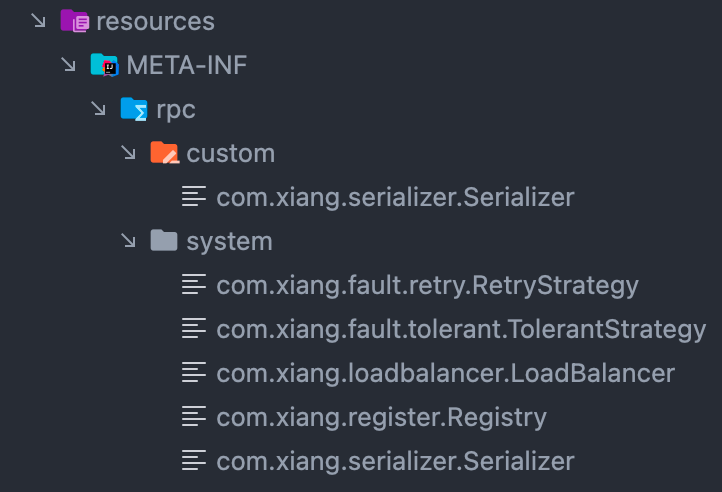Click the orange custom folder icon
This screenshot has width=722, height=492.
[164, 153]
